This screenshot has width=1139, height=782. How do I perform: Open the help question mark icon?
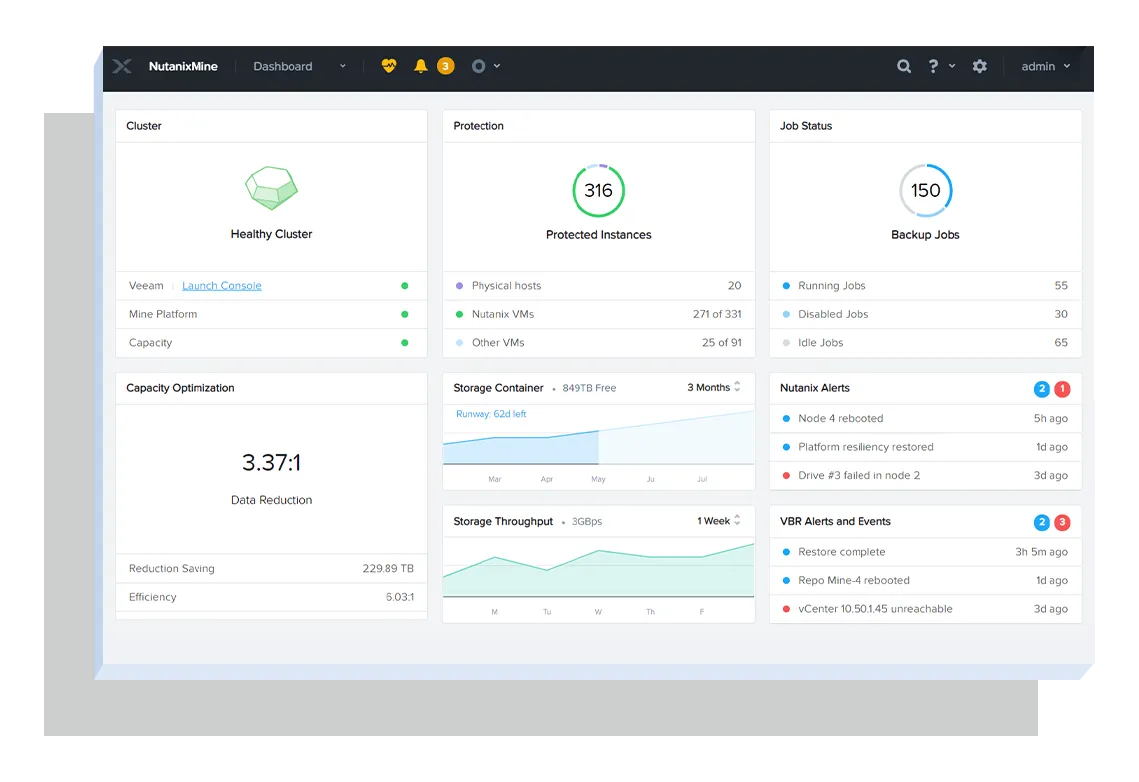click(933, 66)
